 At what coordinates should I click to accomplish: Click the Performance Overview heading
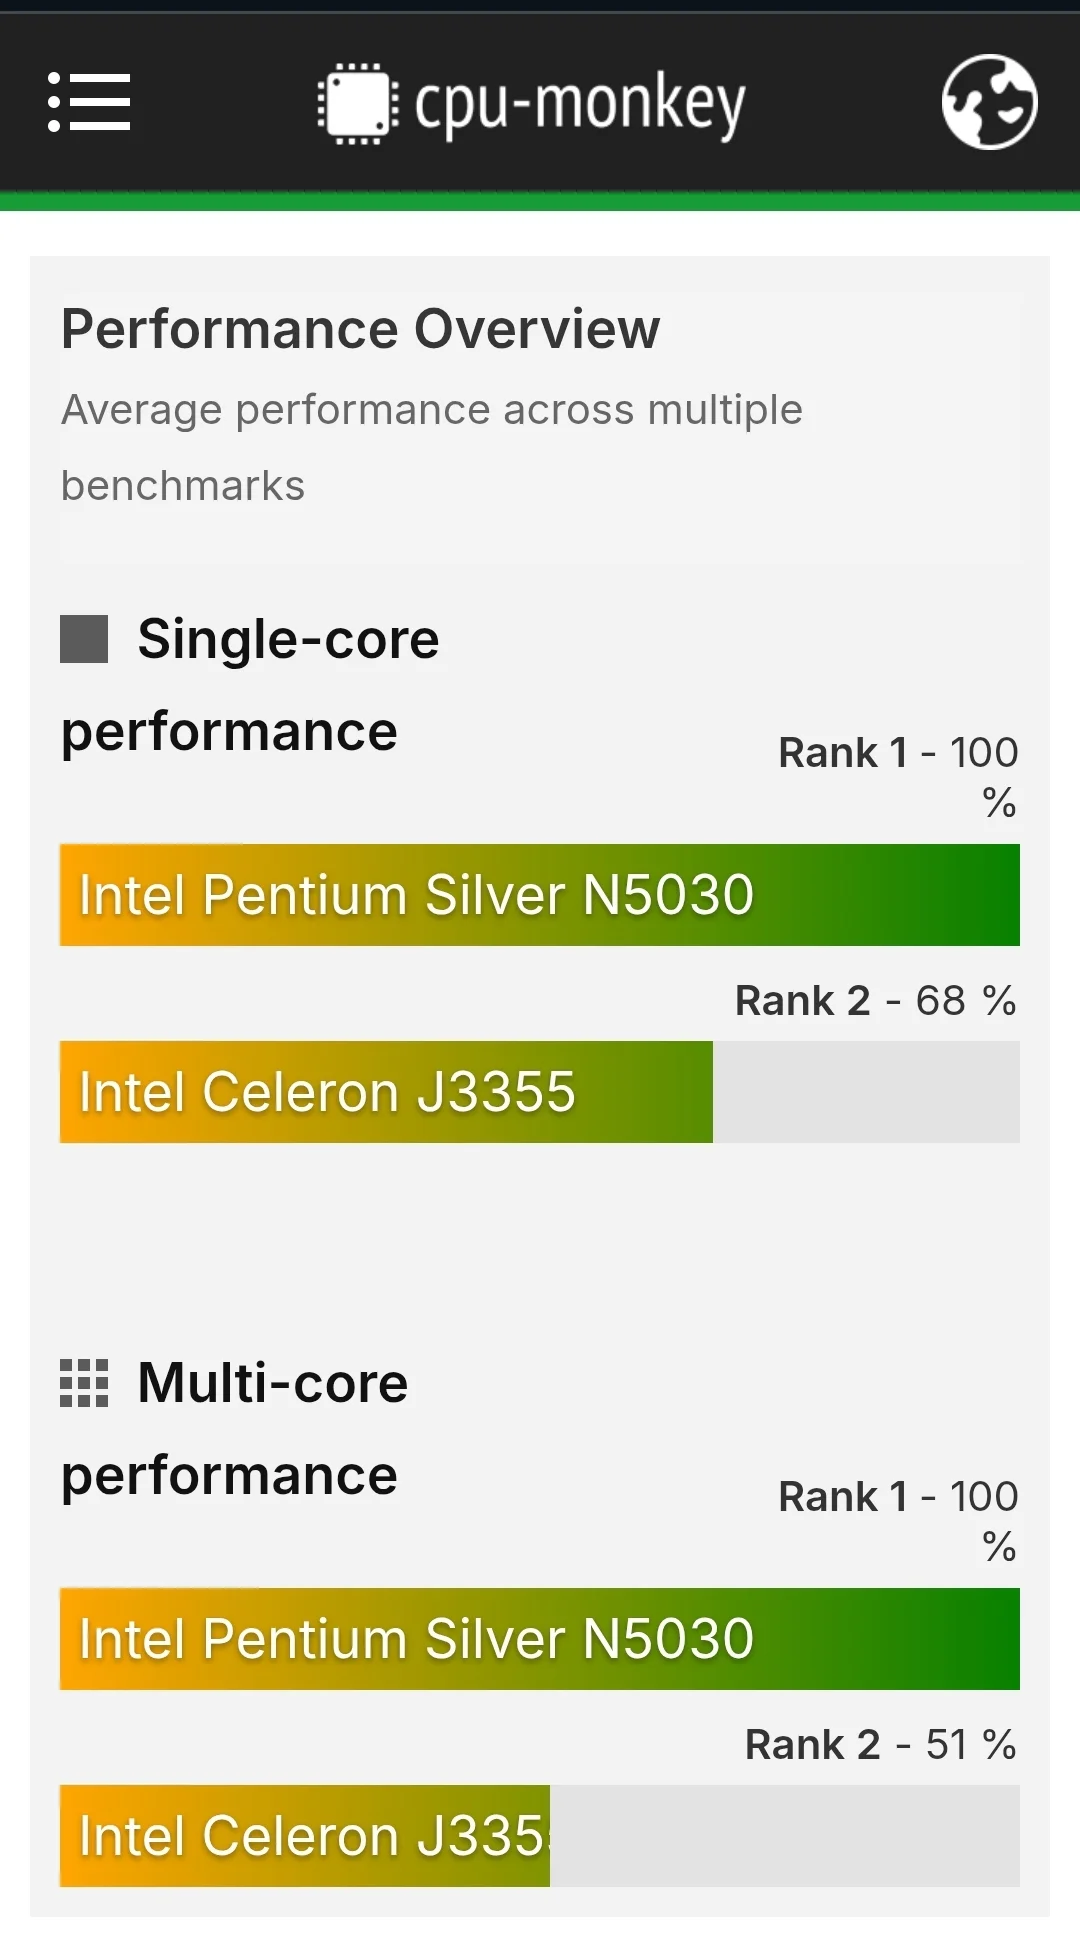click(360, 329)
